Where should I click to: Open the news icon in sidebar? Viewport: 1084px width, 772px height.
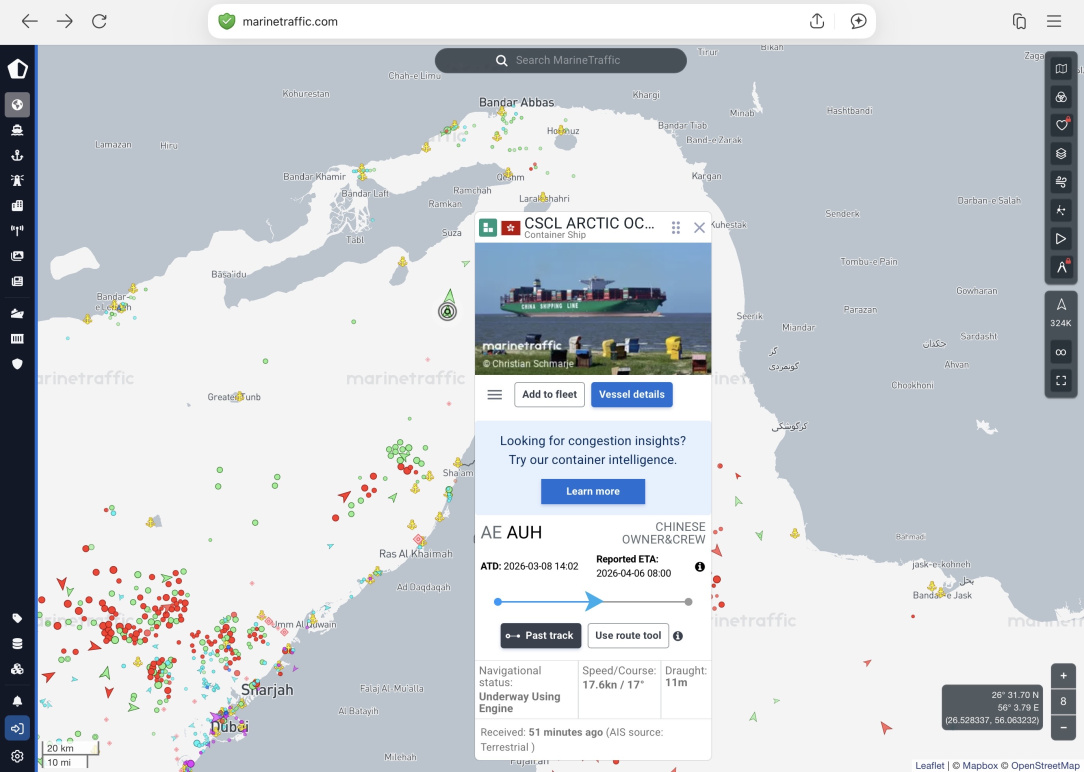point(17,281)
